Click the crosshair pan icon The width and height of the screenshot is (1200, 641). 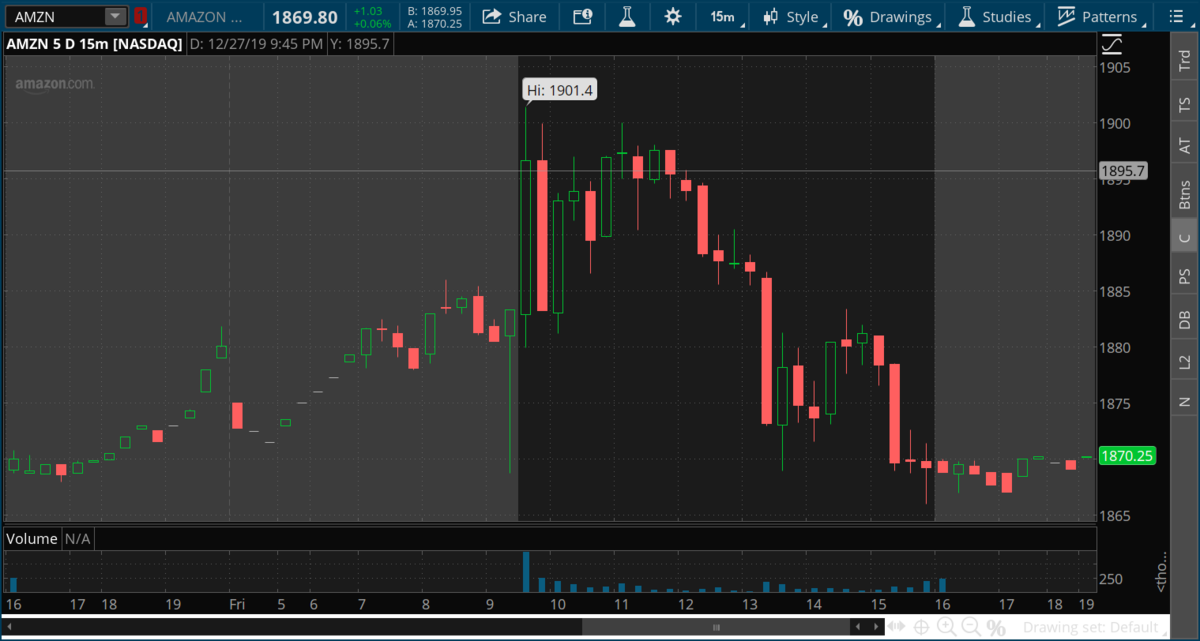tap(921, 627)
